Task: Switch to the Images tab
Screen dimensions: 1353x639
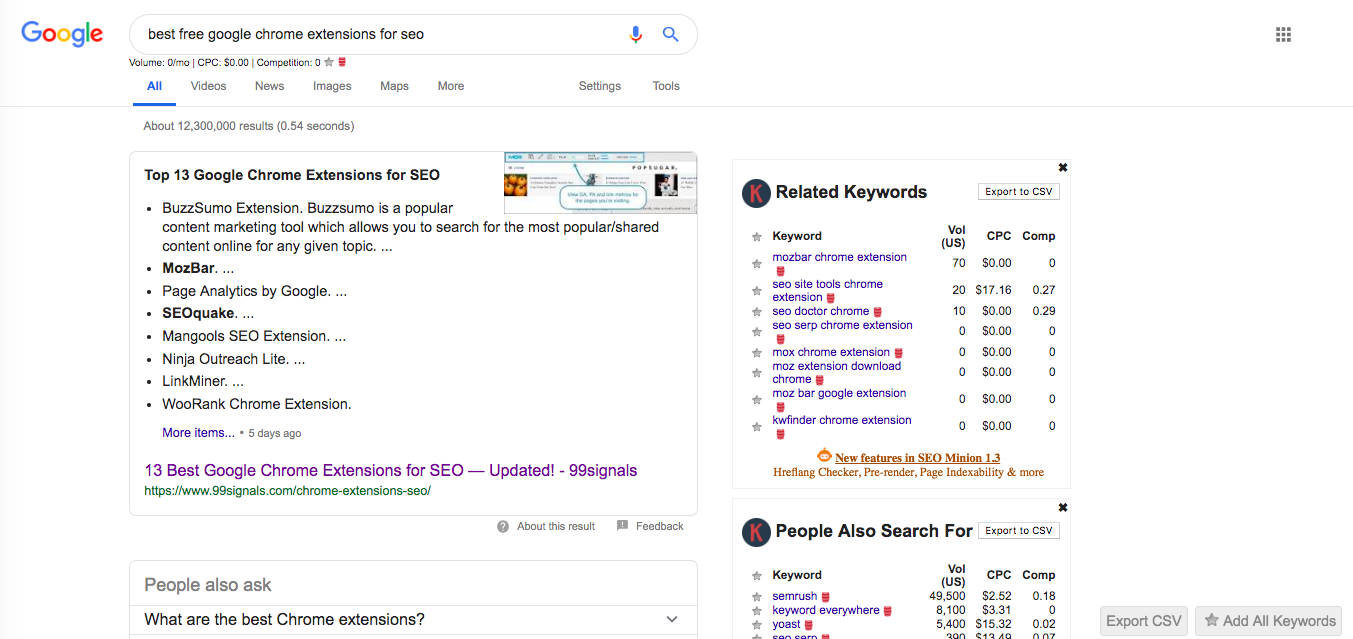Action: point(332,86)
